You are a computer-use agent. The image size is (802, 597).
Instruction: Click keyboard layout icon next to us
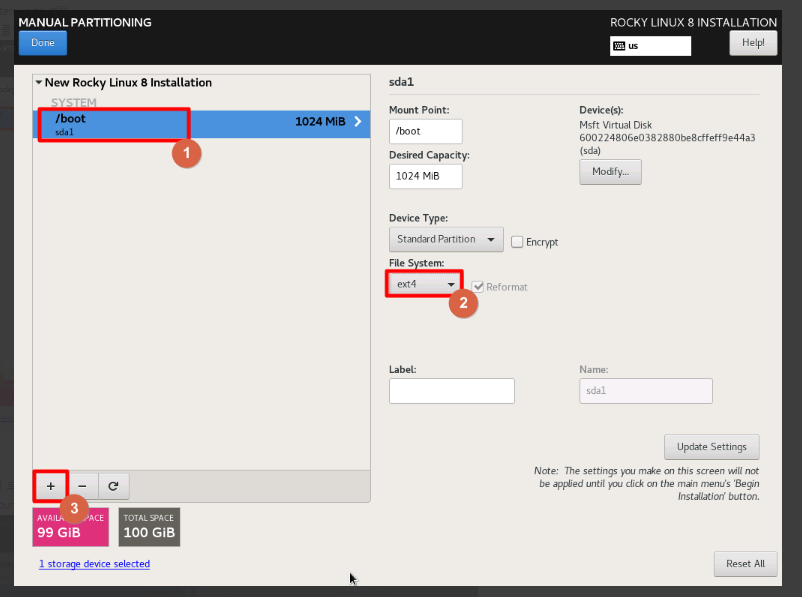click(619, 46)
